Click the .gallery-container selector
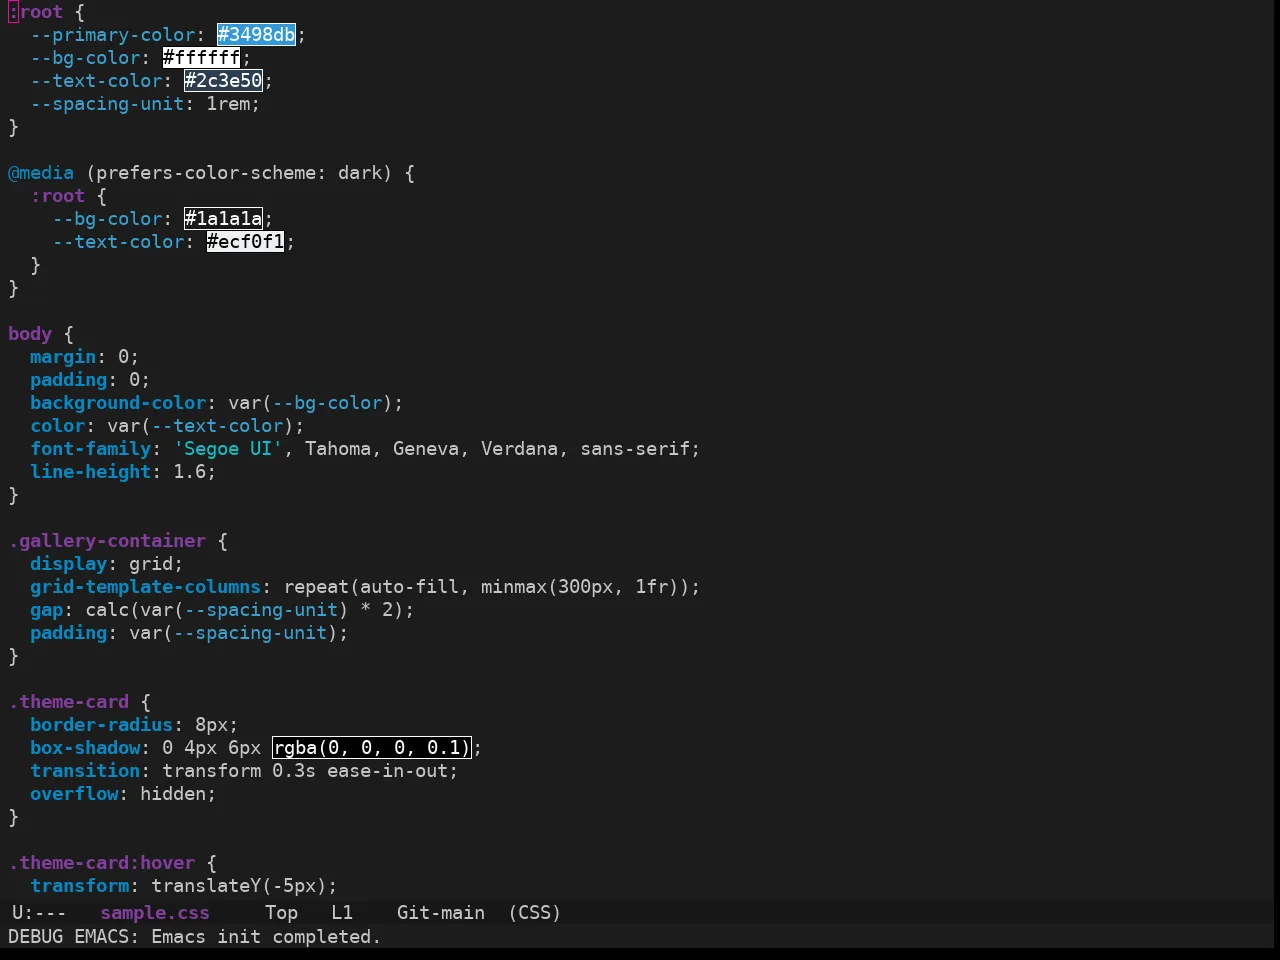 pos(107,541)
